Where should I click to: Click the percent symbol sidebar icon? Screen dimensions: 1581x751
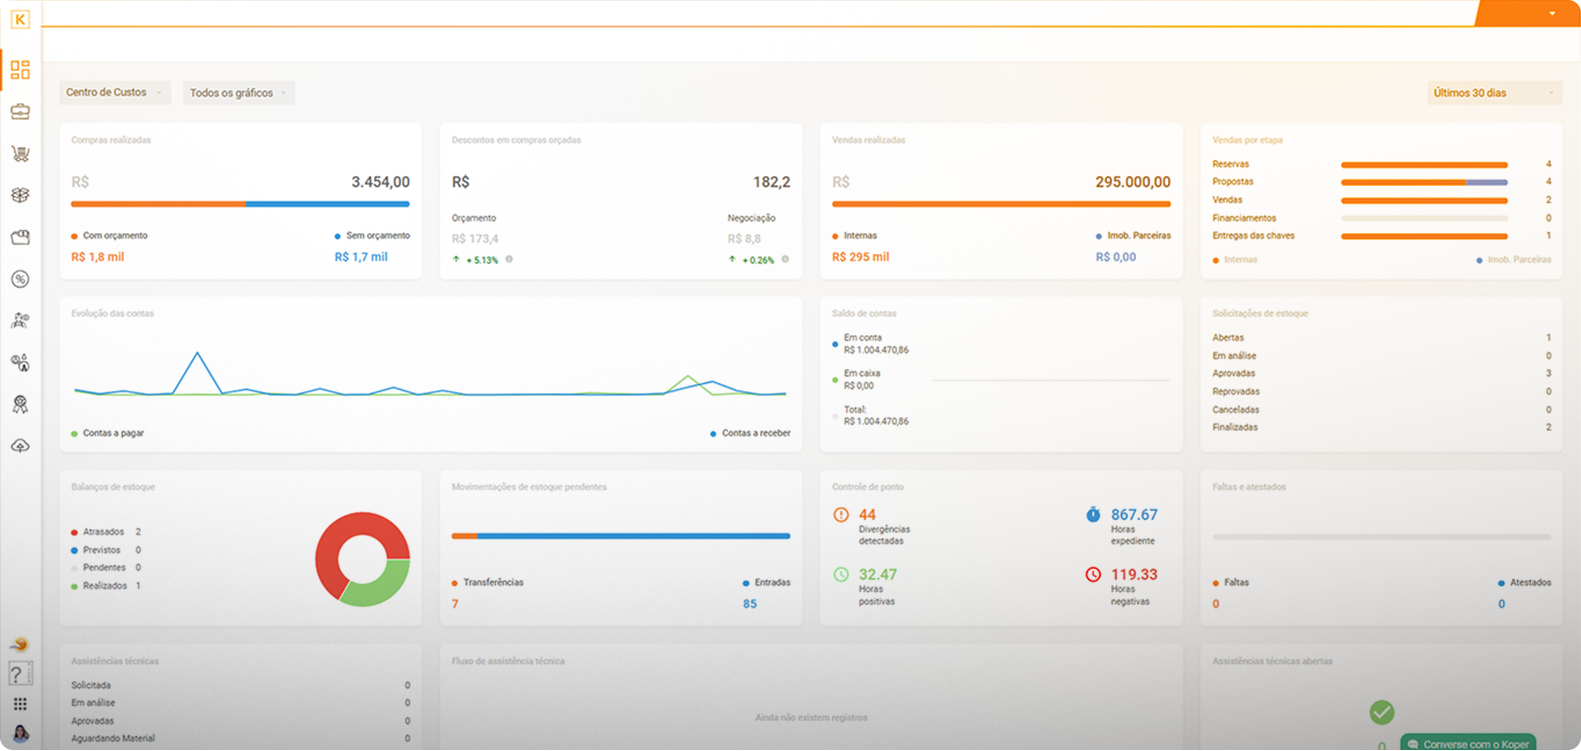point(20,279)
